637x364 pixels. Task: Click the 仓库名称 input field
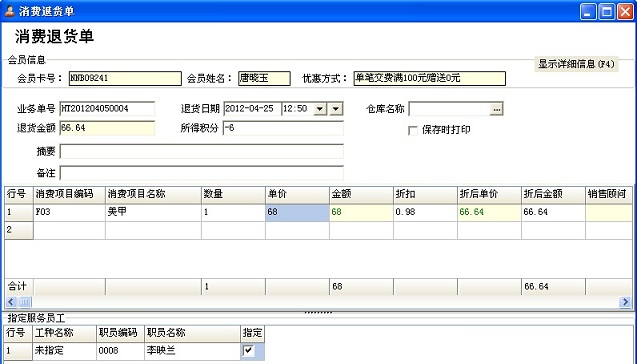pos(450,109)
